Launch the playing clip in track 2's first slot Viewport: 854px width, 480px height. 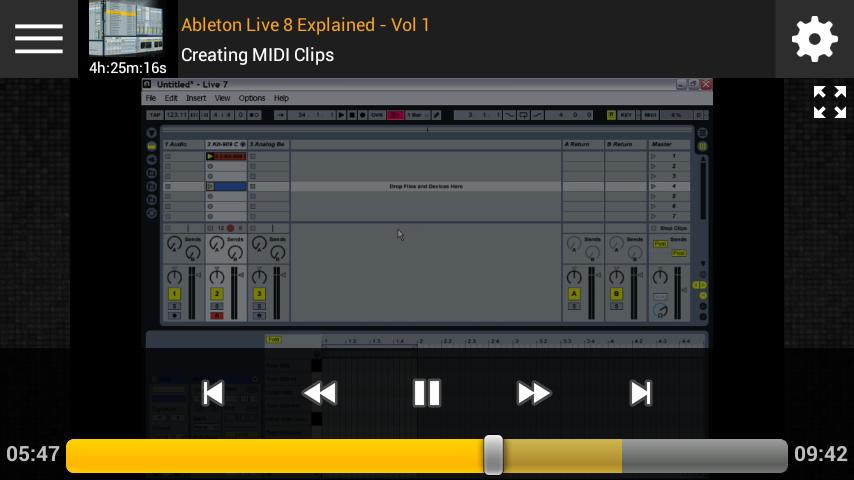[x=210, y=156]
